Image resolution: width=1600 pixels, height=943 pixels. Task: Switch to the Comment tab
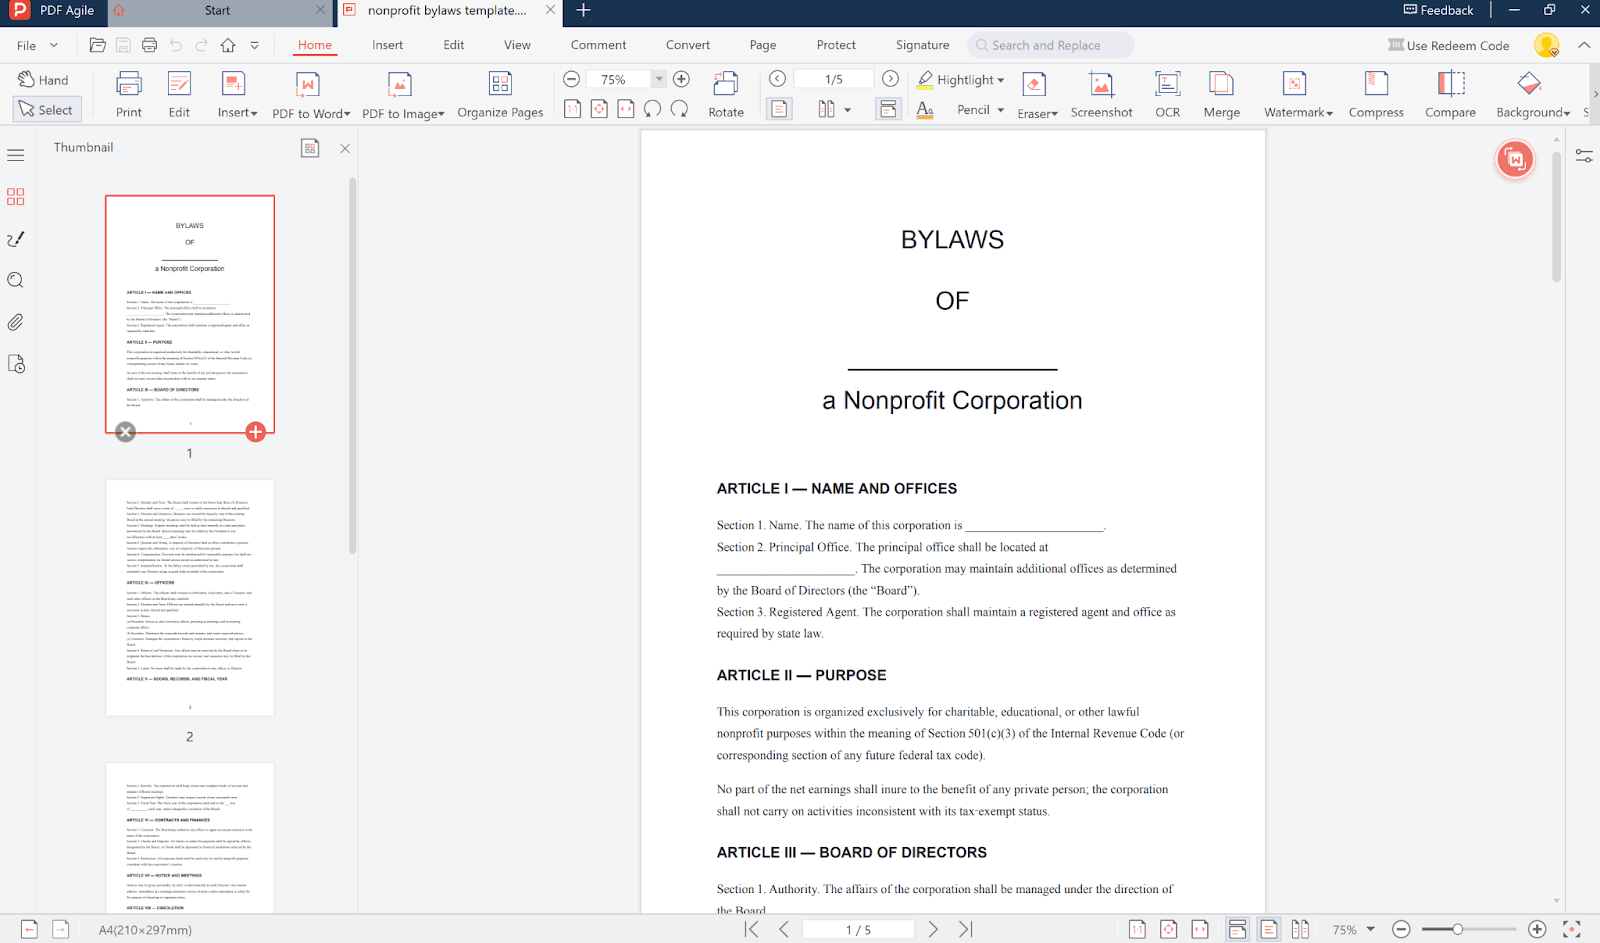point(598,45)
